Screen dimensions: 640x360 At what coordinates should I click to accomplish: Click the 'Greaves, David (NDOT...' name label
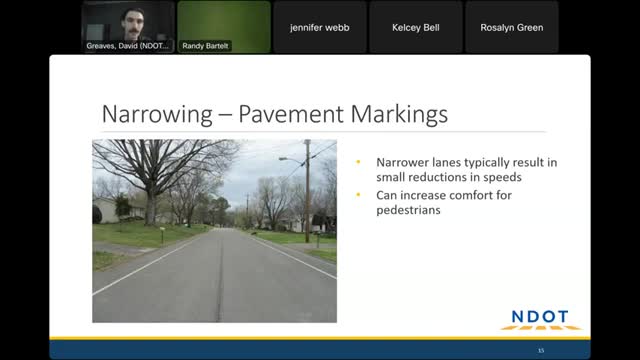(127, 46)
